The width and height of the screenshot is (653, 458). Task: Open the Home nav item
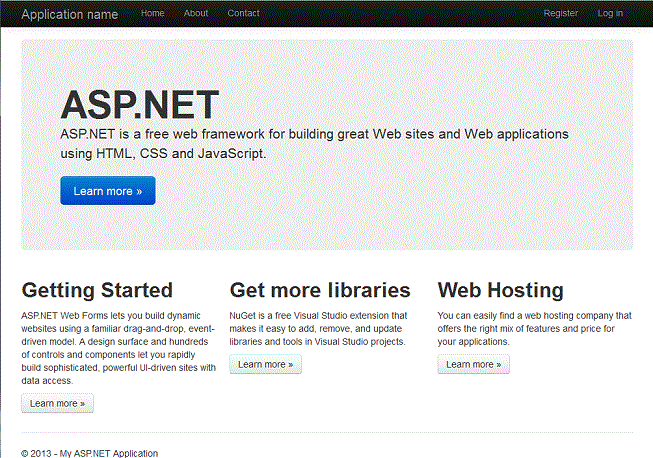pos(152,13)
